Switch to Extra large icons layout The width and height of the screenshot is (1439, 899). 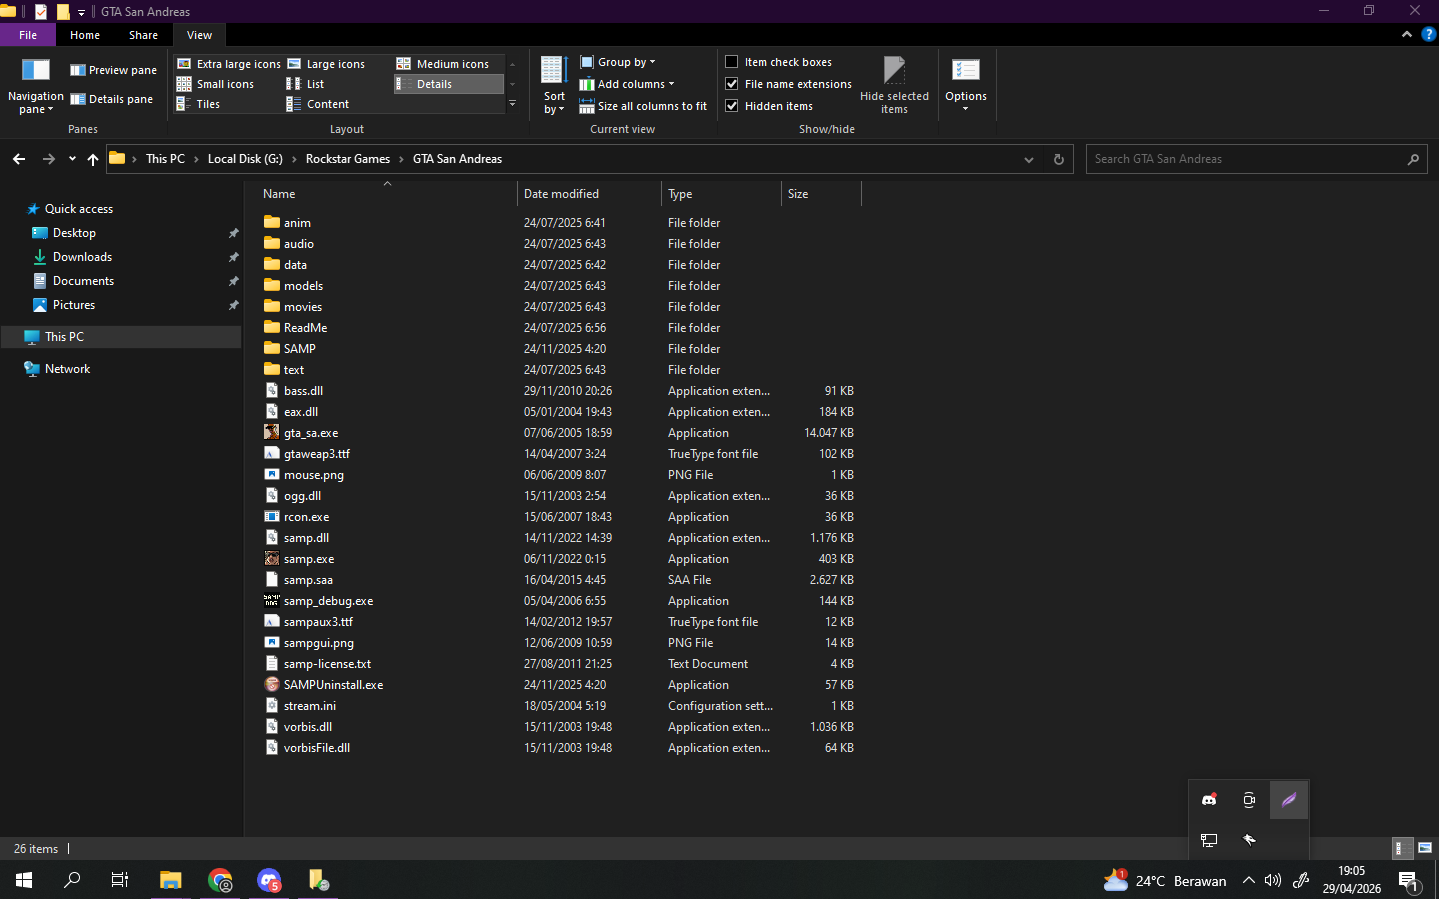pyautogui.click(x=229, y=64)
